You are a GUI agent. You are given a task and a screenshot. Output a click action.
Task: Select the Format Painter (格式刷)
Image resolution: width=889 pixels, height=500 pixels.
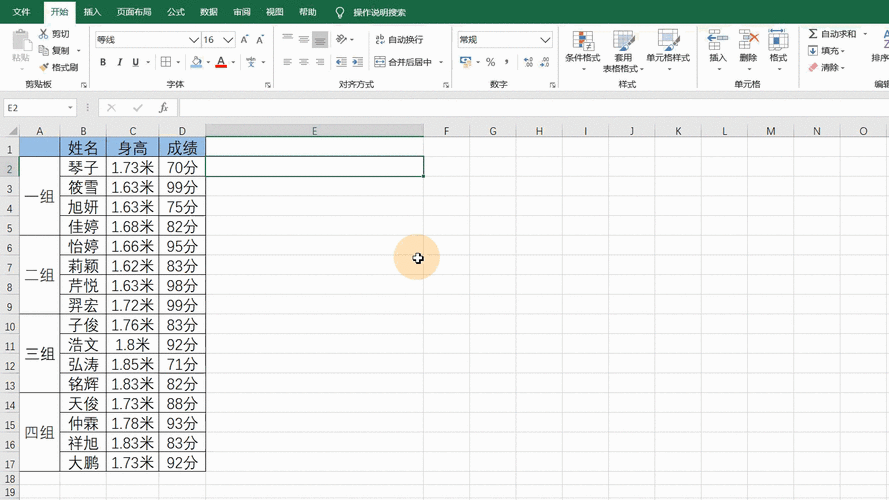coord(58,67)
